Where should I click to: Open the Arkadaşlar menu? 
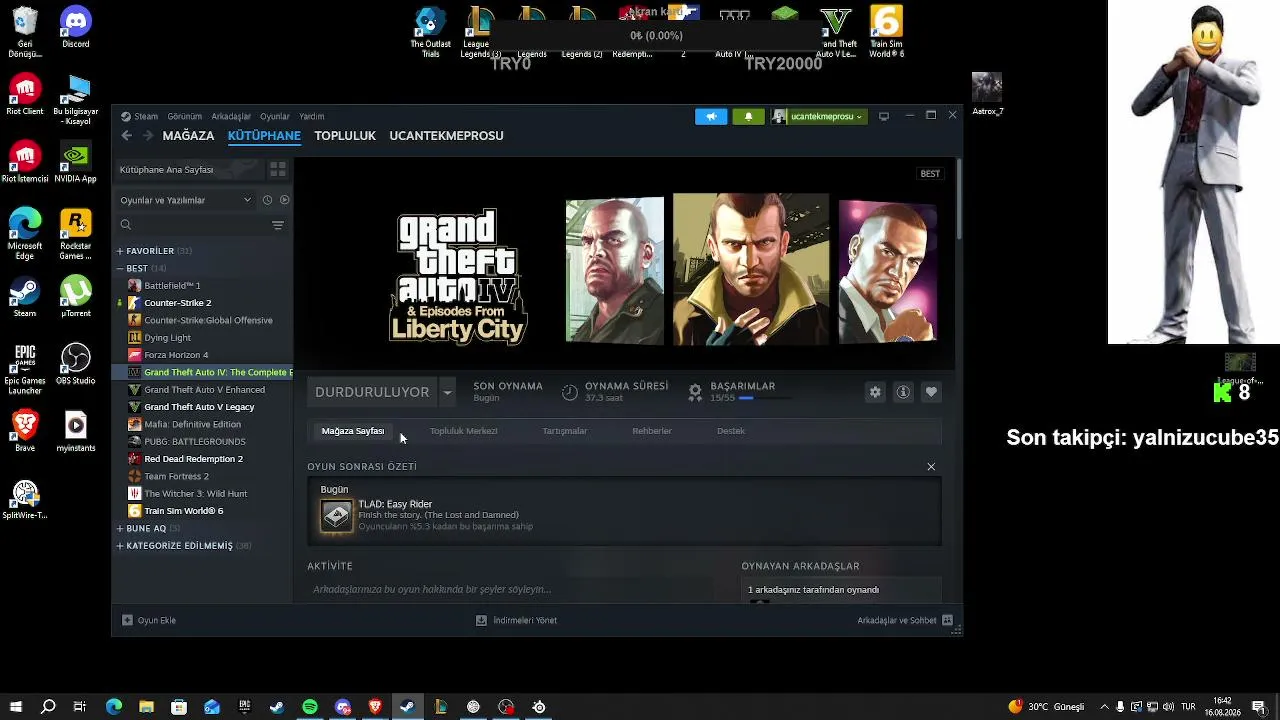pos(231,116)
